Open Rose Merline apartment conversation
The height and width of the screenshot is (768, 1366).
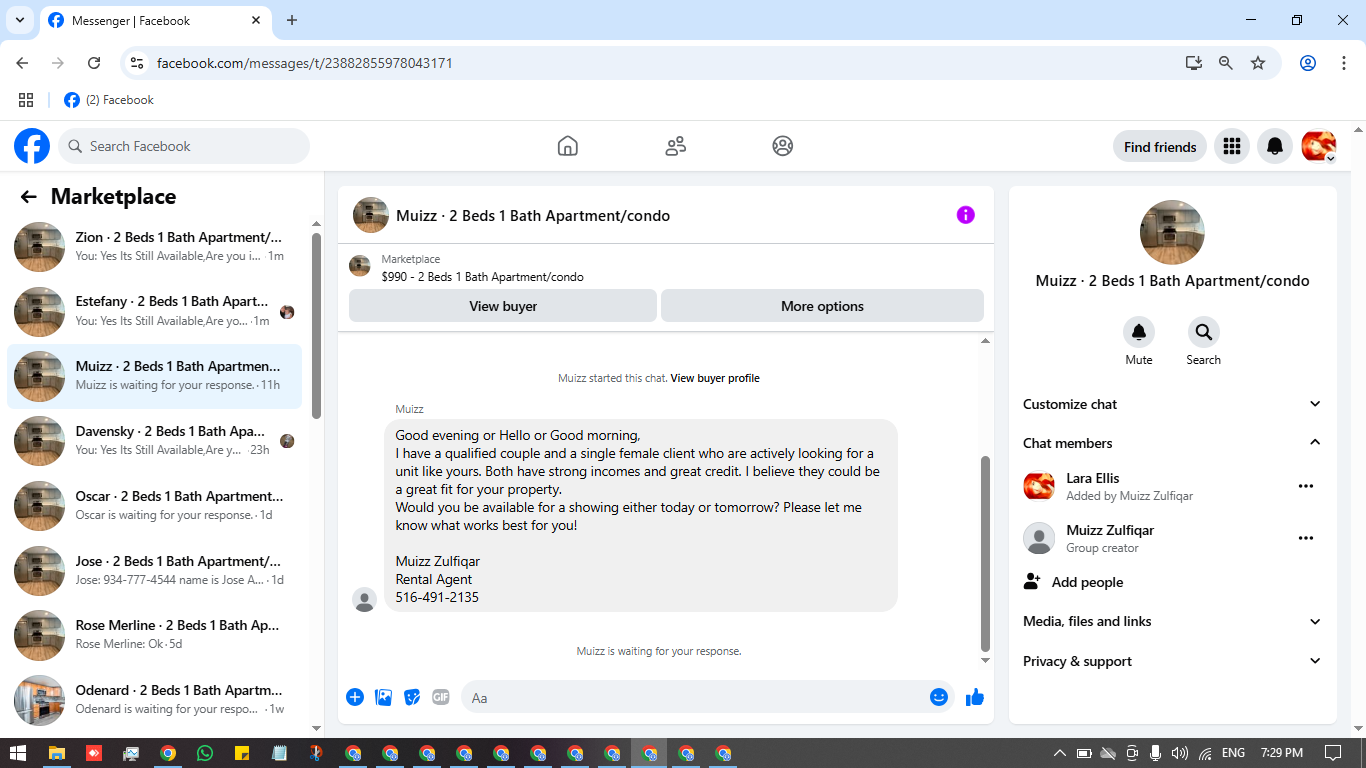[x=155, y=635]
